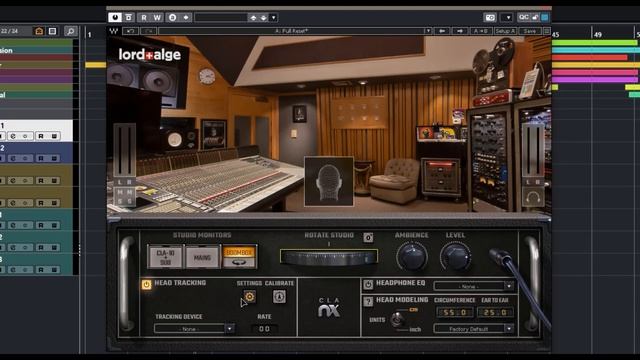Click the orange track visibility icon near 22/24
The height and width of the screenshot is (360, 640).
pyautogui.click(x=39, y=31)
